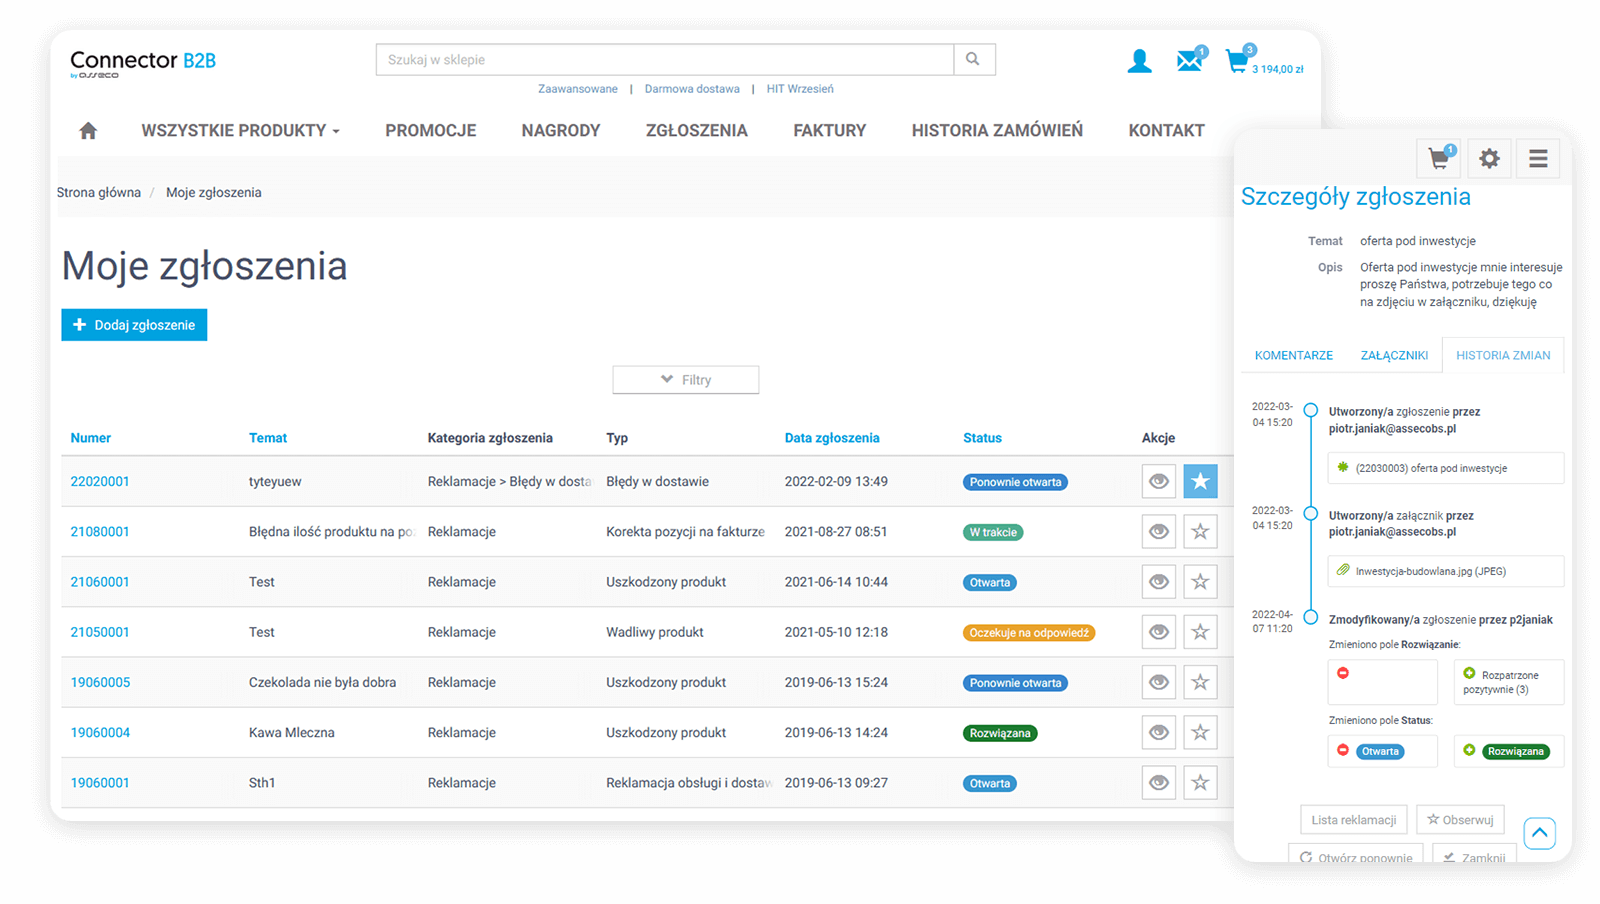Open settings gear in details panel
Image resolution: width=1600 pixels, height=904 pixels.
click(1489, 158)
